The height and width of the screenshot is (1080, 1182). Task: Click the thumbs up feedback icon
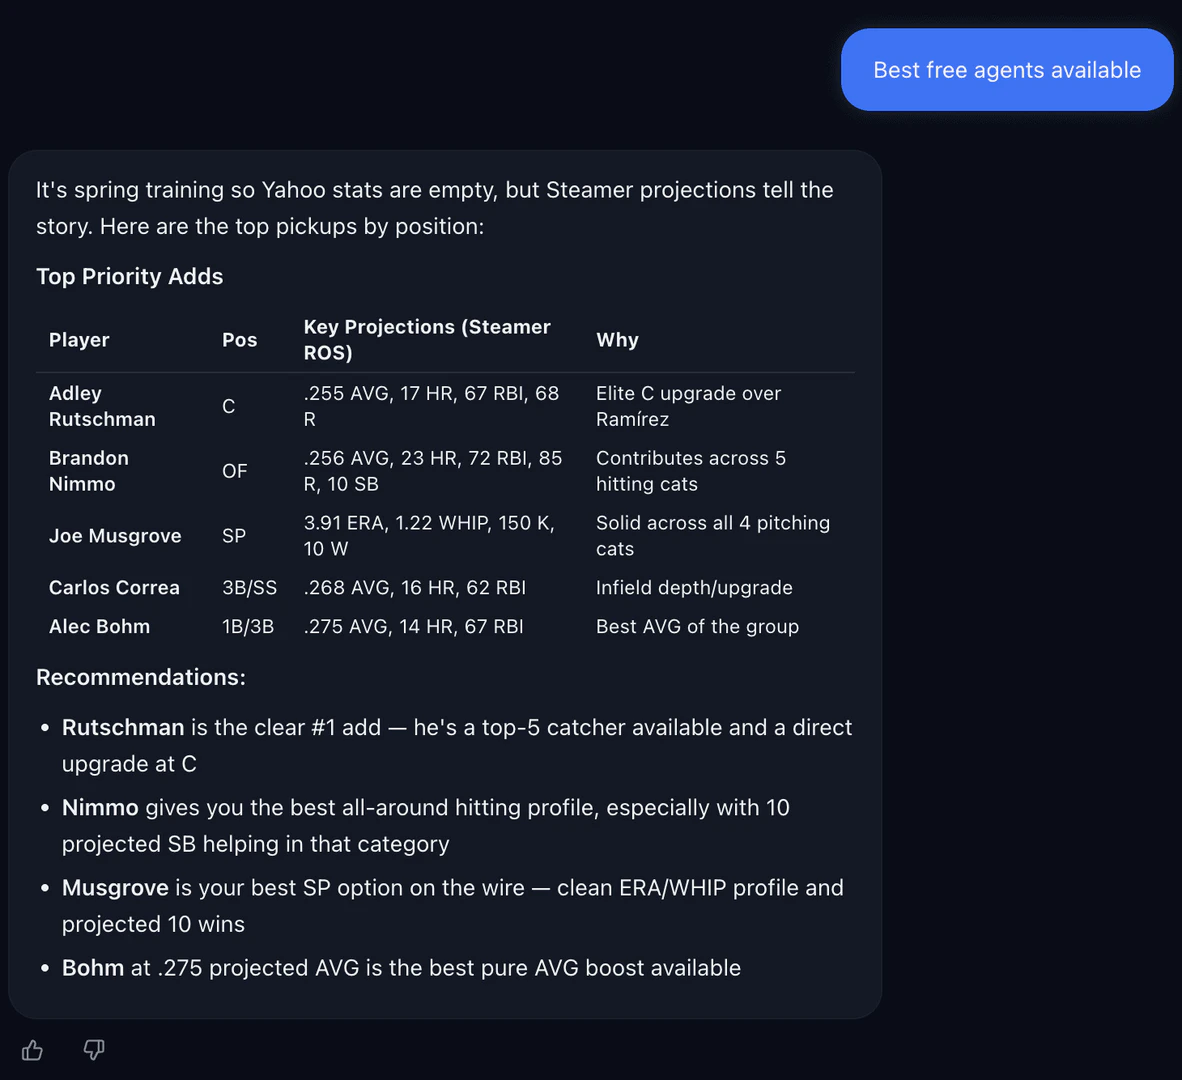[x=32, y=1050]
